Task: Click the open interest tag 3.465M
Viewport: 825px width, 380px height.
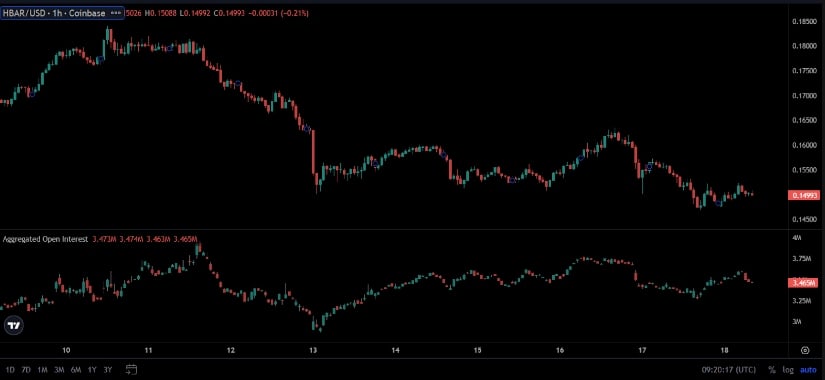Action: [803, 283]
